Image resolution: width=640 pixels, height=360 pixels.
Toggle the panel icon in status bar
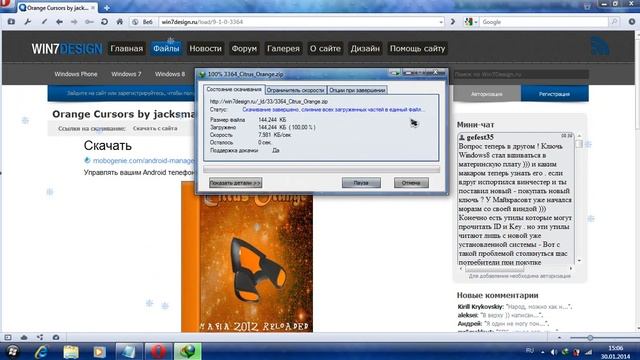coord(8,337)
